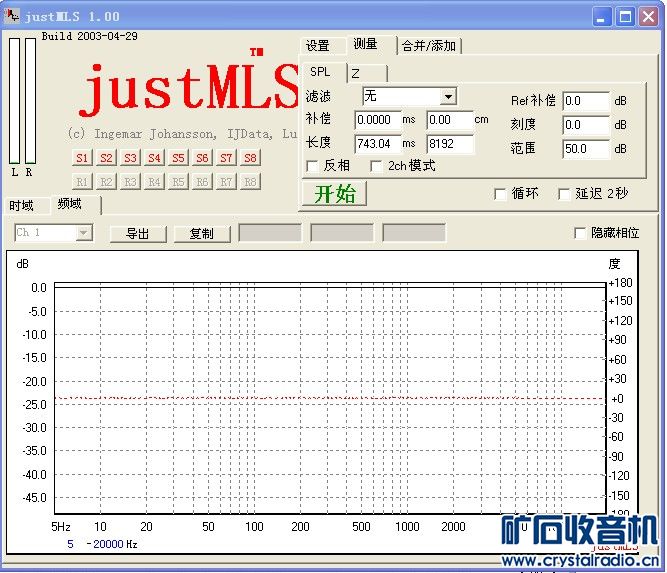Click the length samples field showing 8192
Image resolution: width=667 pixels, height=573 pixels.
[x=450, y=144]
